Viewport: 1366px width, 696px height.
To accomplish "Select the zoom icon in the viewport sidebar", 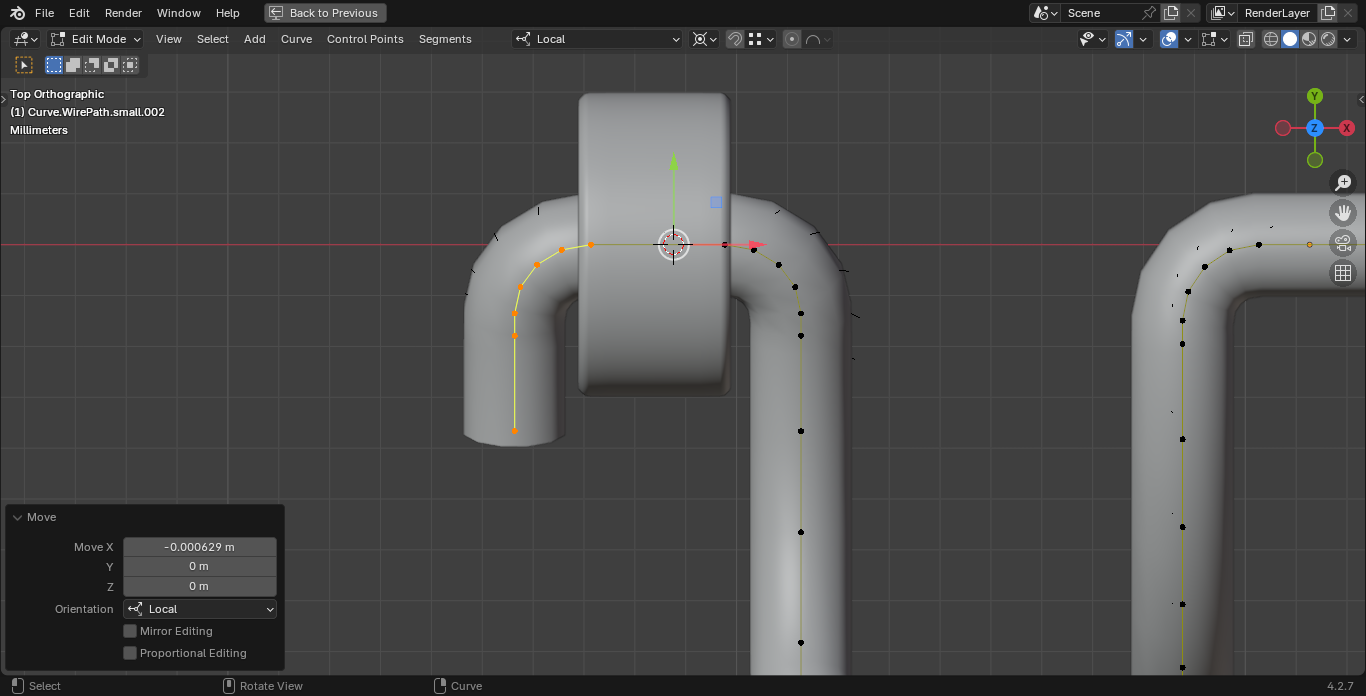I will click(x=1343, y=182).
